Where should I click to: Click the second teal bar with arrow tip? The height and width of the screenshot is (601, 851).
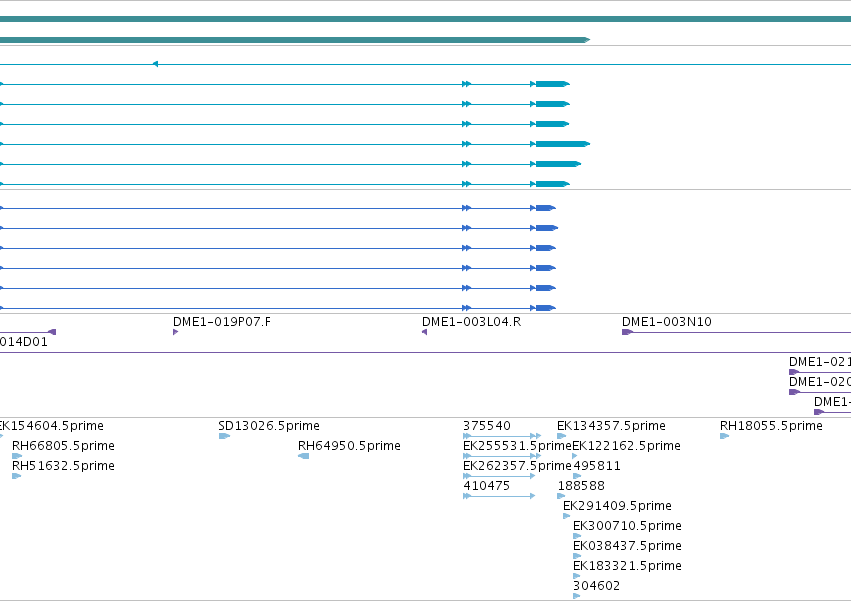coord(295,40)
